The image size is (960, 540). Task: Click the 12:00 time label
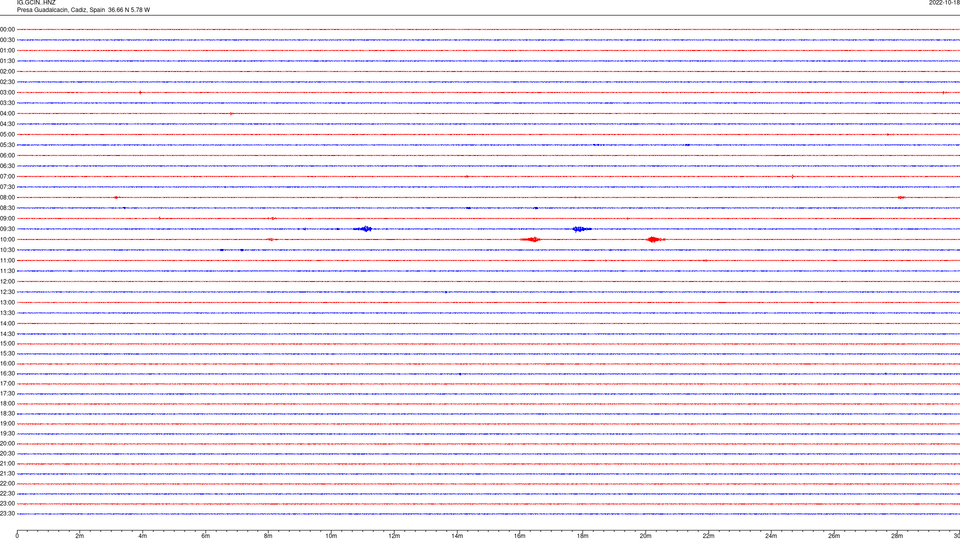coord(7,282)
